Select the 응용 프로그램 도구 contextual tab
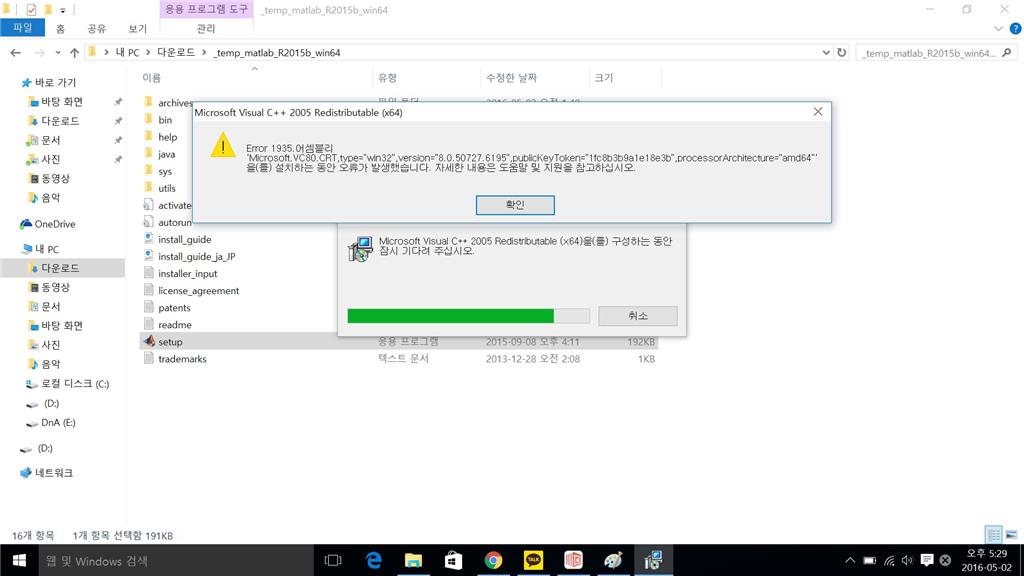This screenshot has width=1024, height=576. click(x=206, y=9)
